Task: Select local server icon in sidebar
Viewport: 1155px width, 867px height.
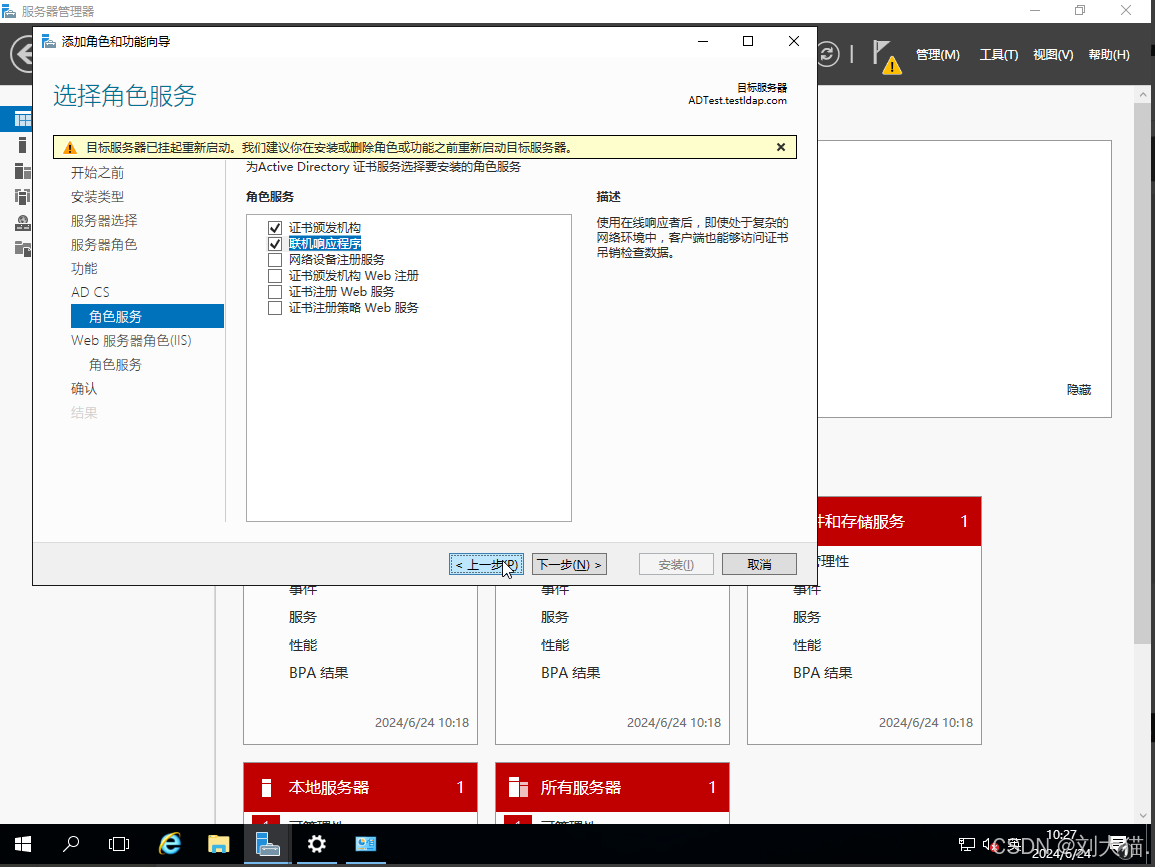Action: [x=22, y=145]
